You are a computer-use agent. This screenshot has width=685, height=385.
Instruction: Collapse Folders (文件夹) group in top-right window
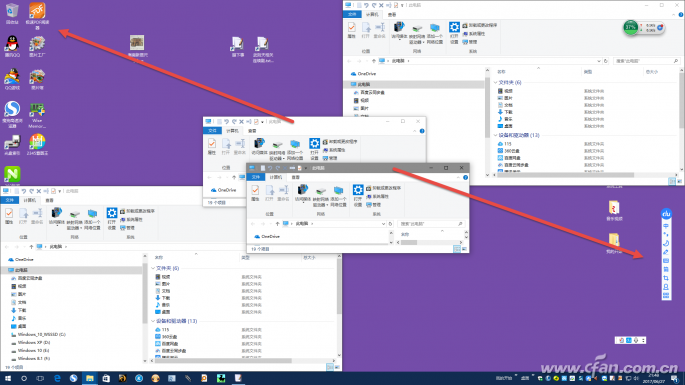495,83
